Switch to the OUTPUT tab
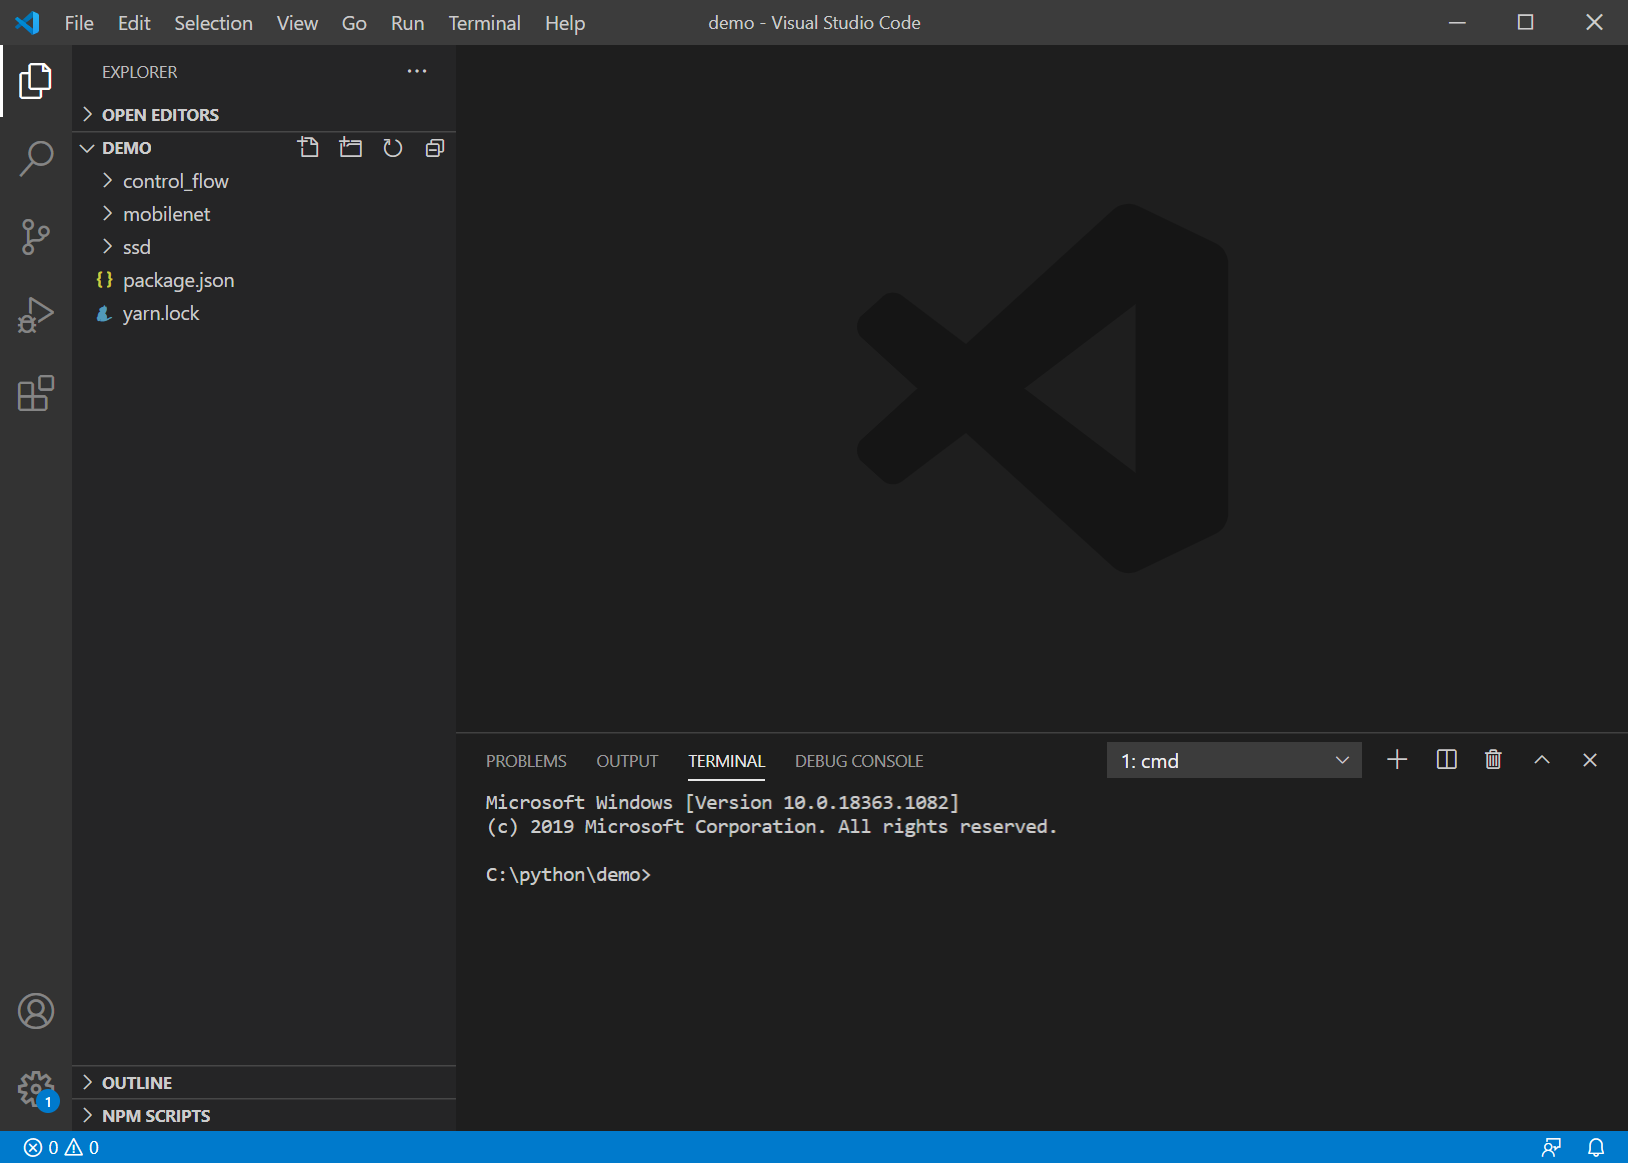 627,761
